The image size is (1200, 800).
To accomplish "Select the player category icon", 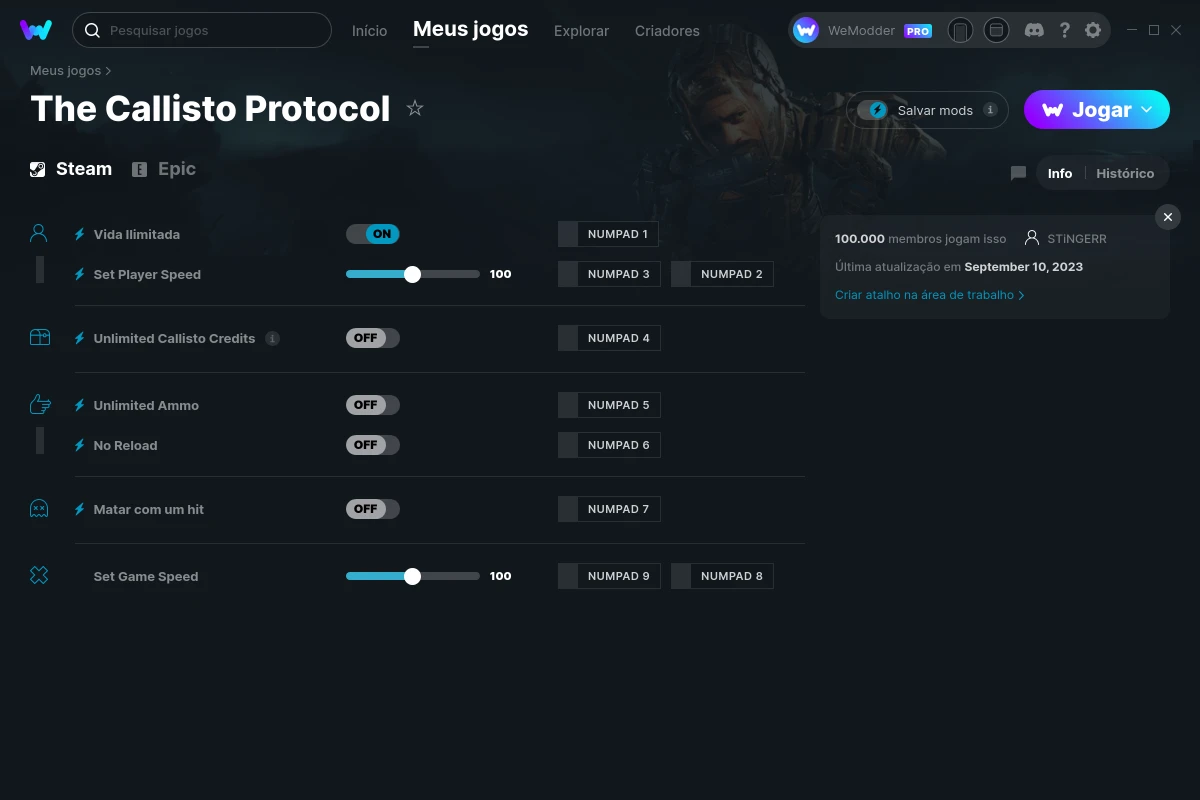I will (x=39, y=234).
